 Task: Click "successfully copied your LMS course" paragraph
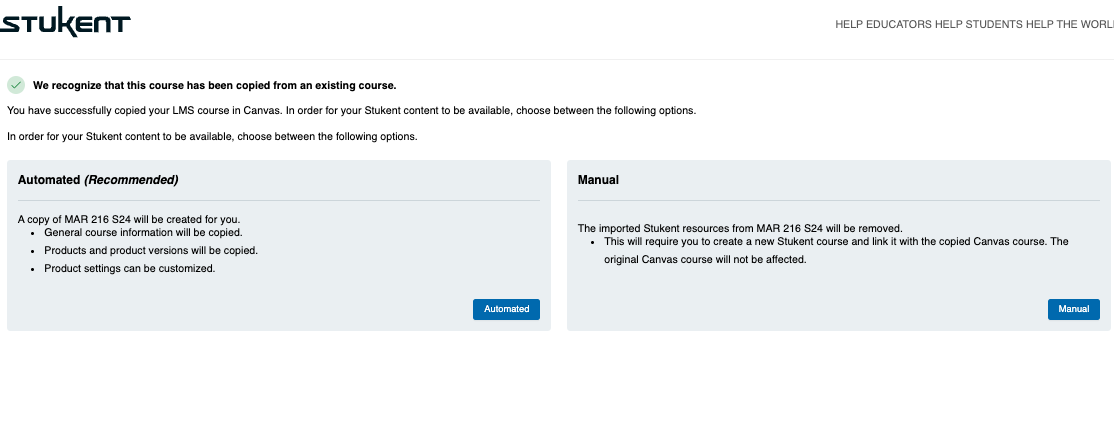[x=352, y=111]
